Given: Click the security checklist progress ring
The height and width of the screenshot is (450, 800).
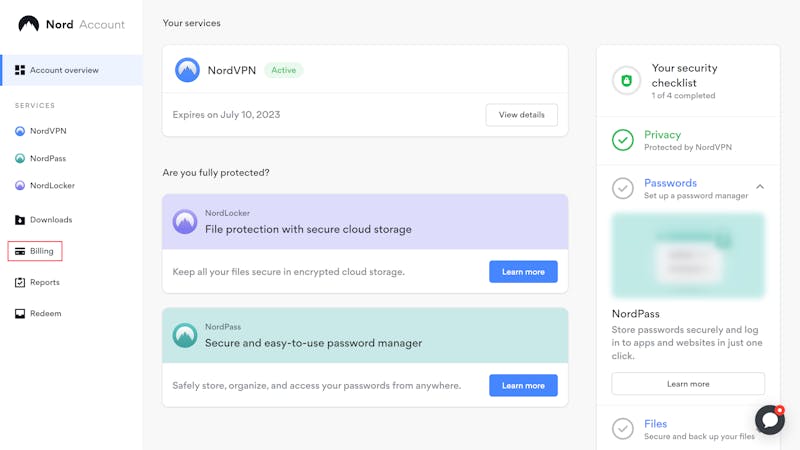Looking at the screenshot, I should 627,81.
